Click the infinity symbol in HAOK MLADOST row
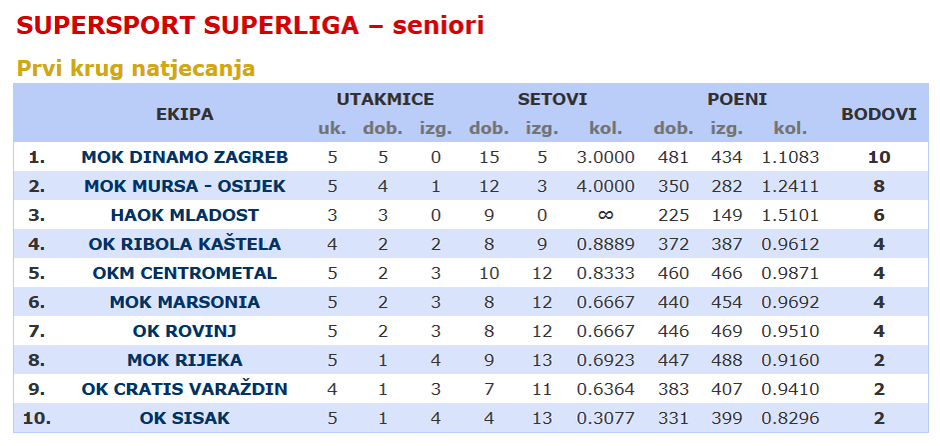This screenshot has height=446, width=940. coord(605,215)
